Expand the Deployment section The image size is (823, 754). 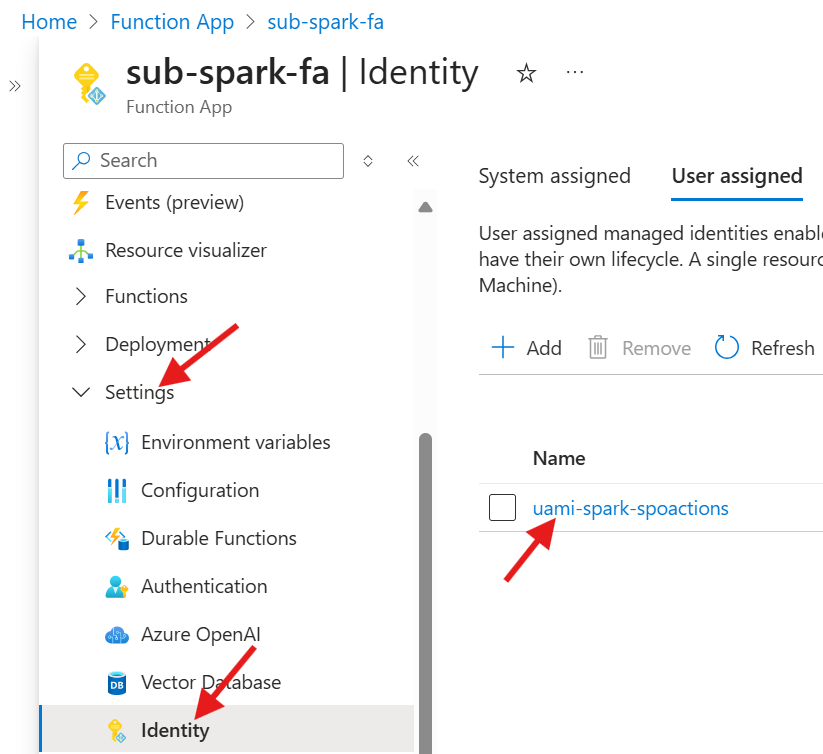pyautogui.click(x=81, y=345)
